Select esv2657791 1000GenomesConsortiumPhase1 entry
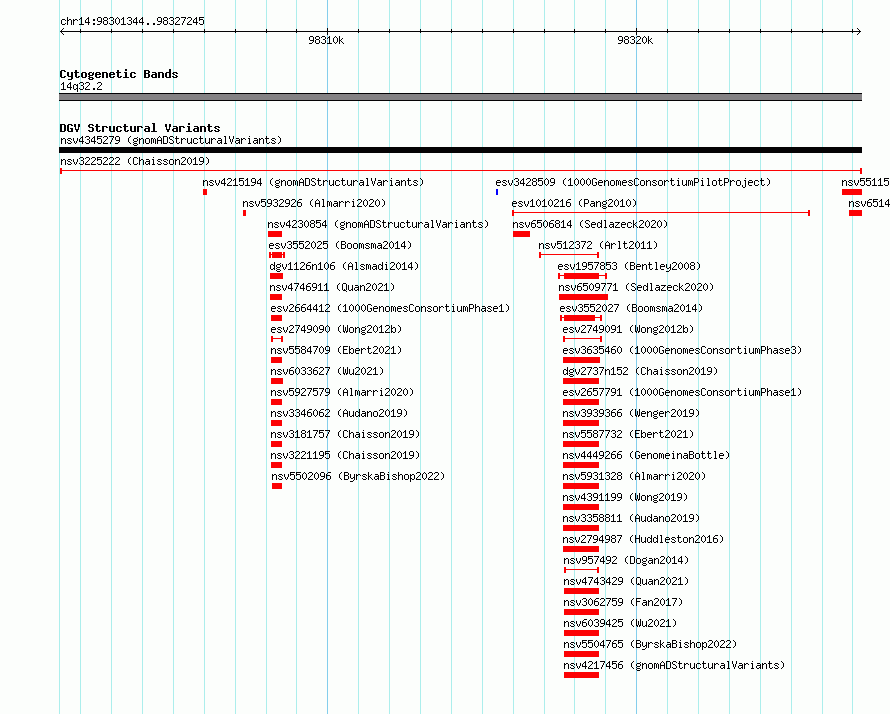The height and width of the screenshot is (714, 890). click(x=682, y=392)
